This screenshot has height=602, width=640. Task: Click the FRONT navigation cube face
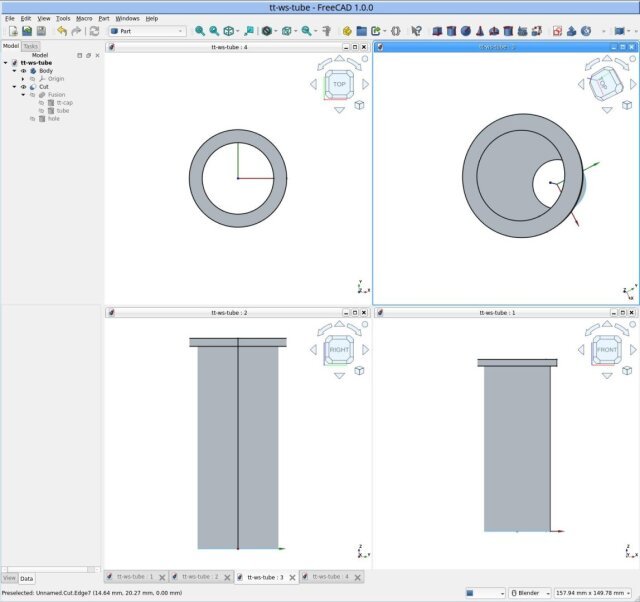(x=607, y=349)
